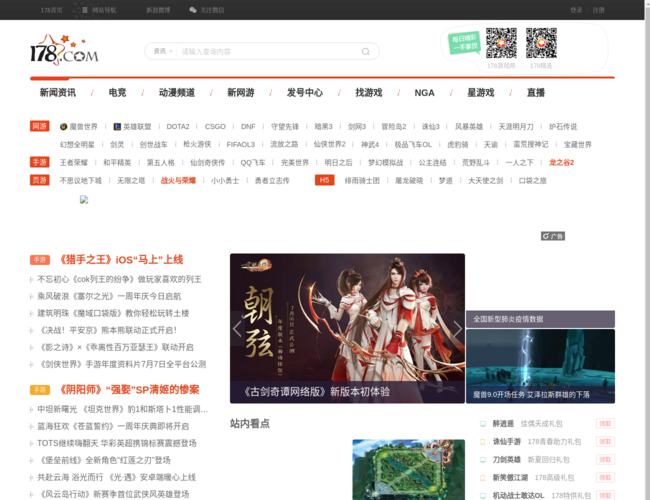Image resolution: width=650 pixels, height=500 pixels.
Task: Click the broken image placeholder below game list
Action: pyautogui.click(x=84, y=200)
